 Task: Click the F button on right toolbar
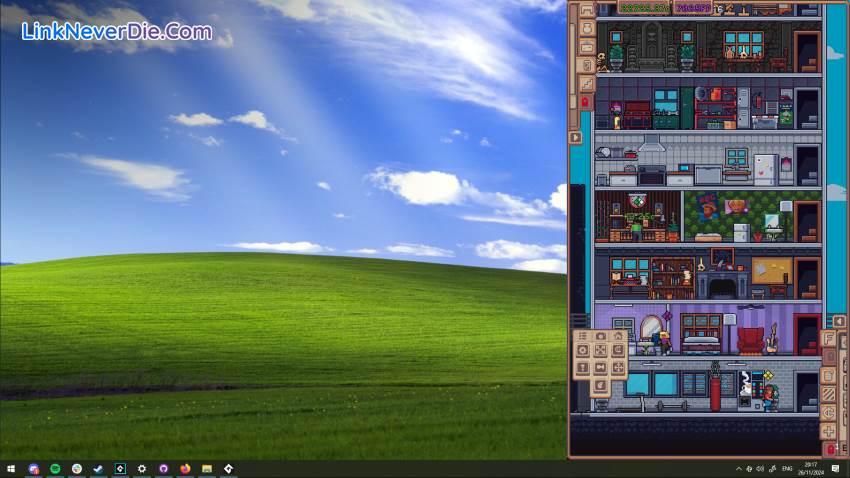click(x=828, y=339)
